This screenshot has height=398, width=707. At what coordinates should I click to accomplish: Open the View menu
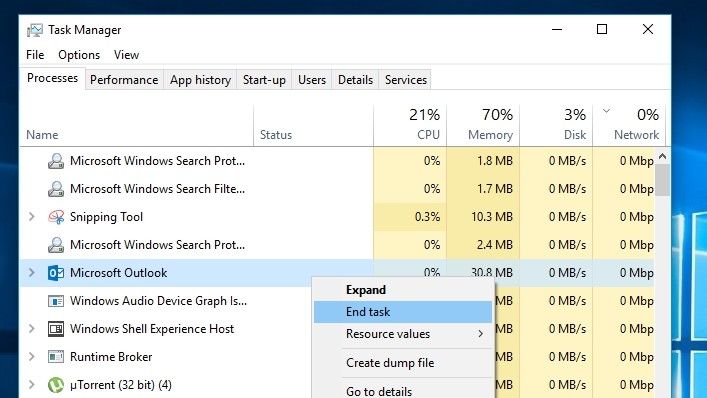click(x=126, y=55)
